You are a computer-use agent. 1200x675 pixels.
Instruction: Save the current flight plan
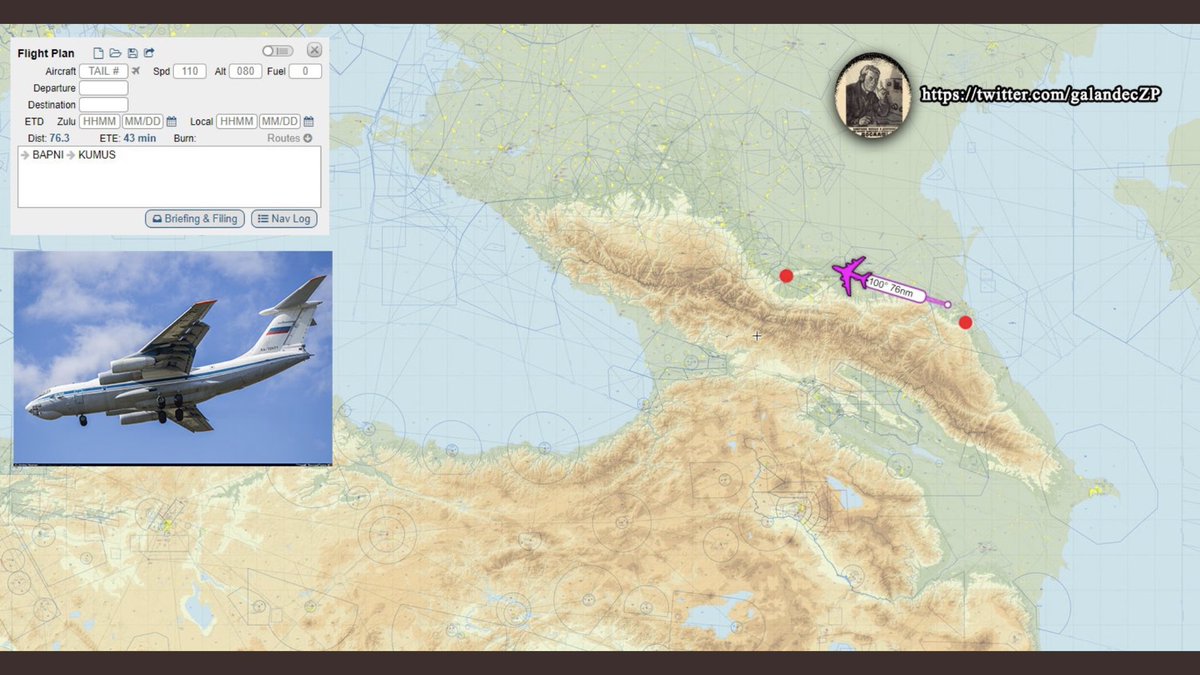point(132,53)
